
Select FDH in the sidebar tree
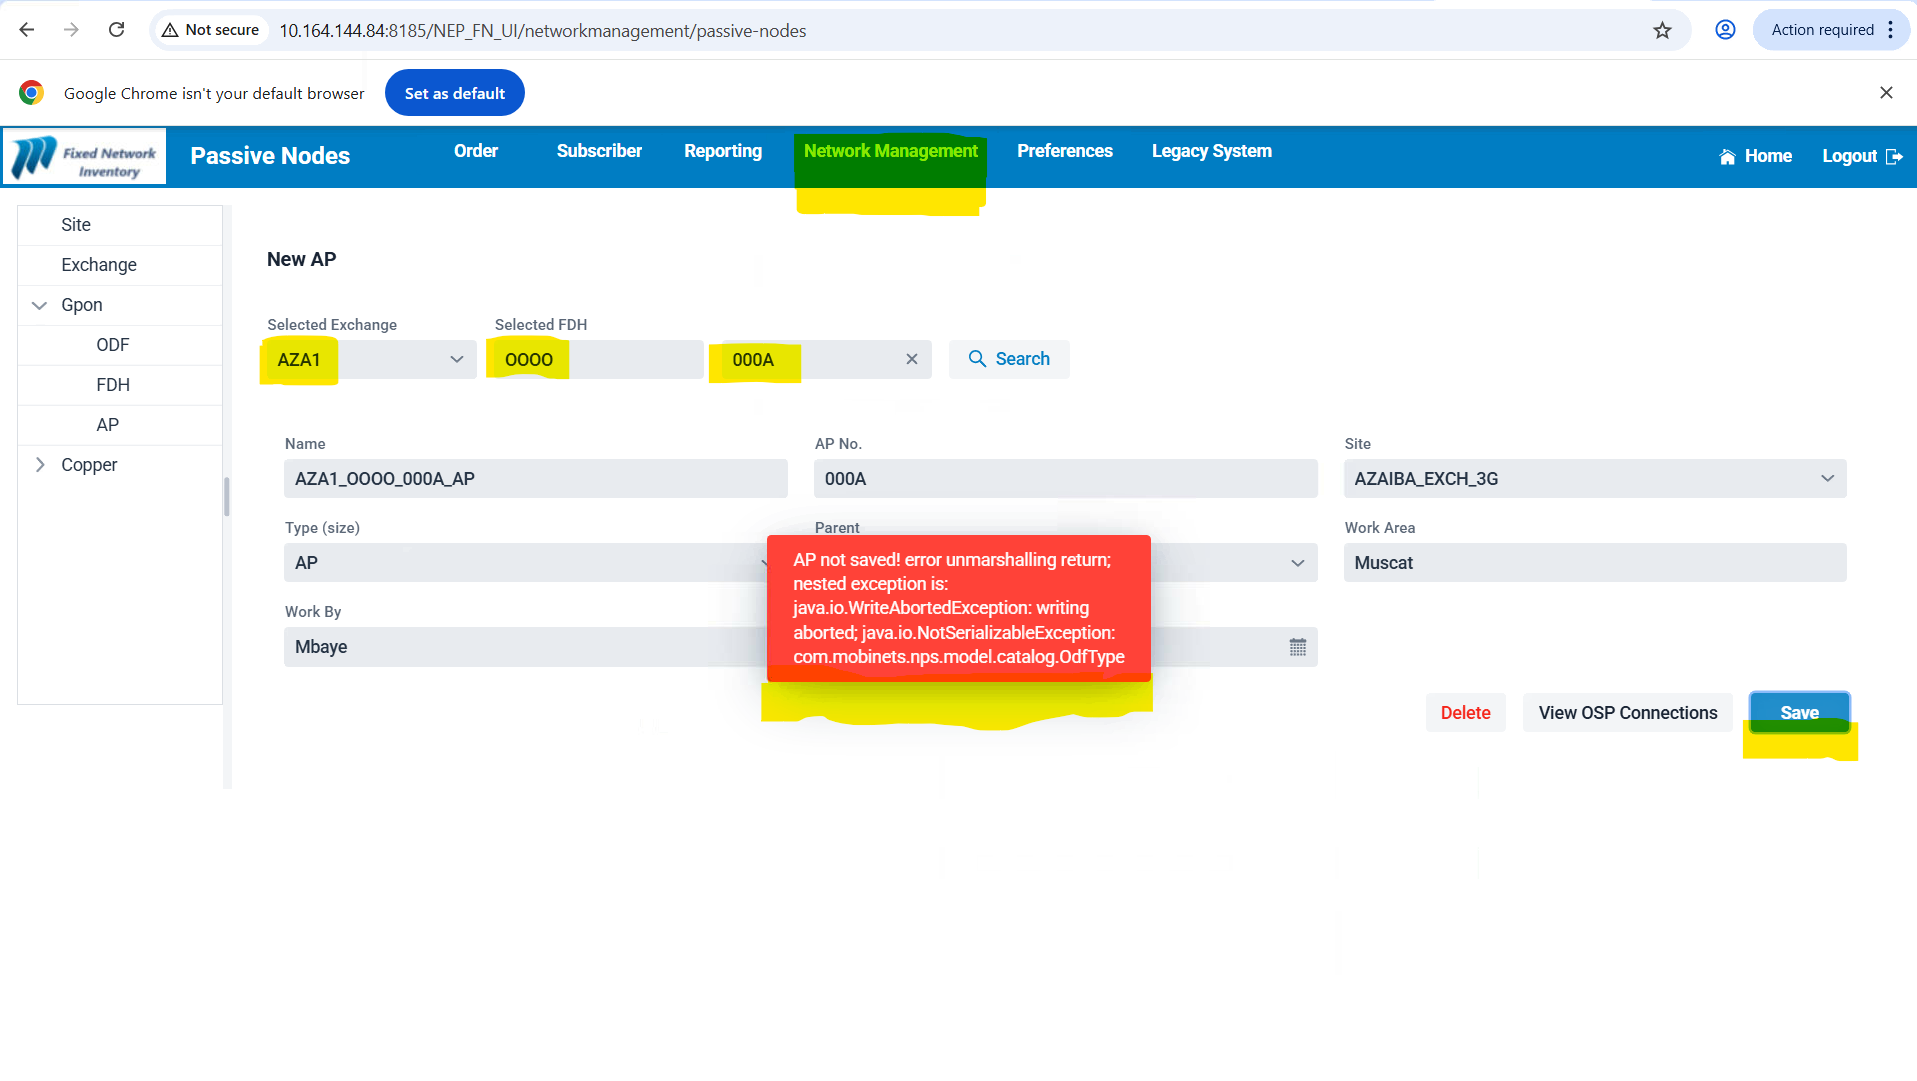click(x=113, y=385)
